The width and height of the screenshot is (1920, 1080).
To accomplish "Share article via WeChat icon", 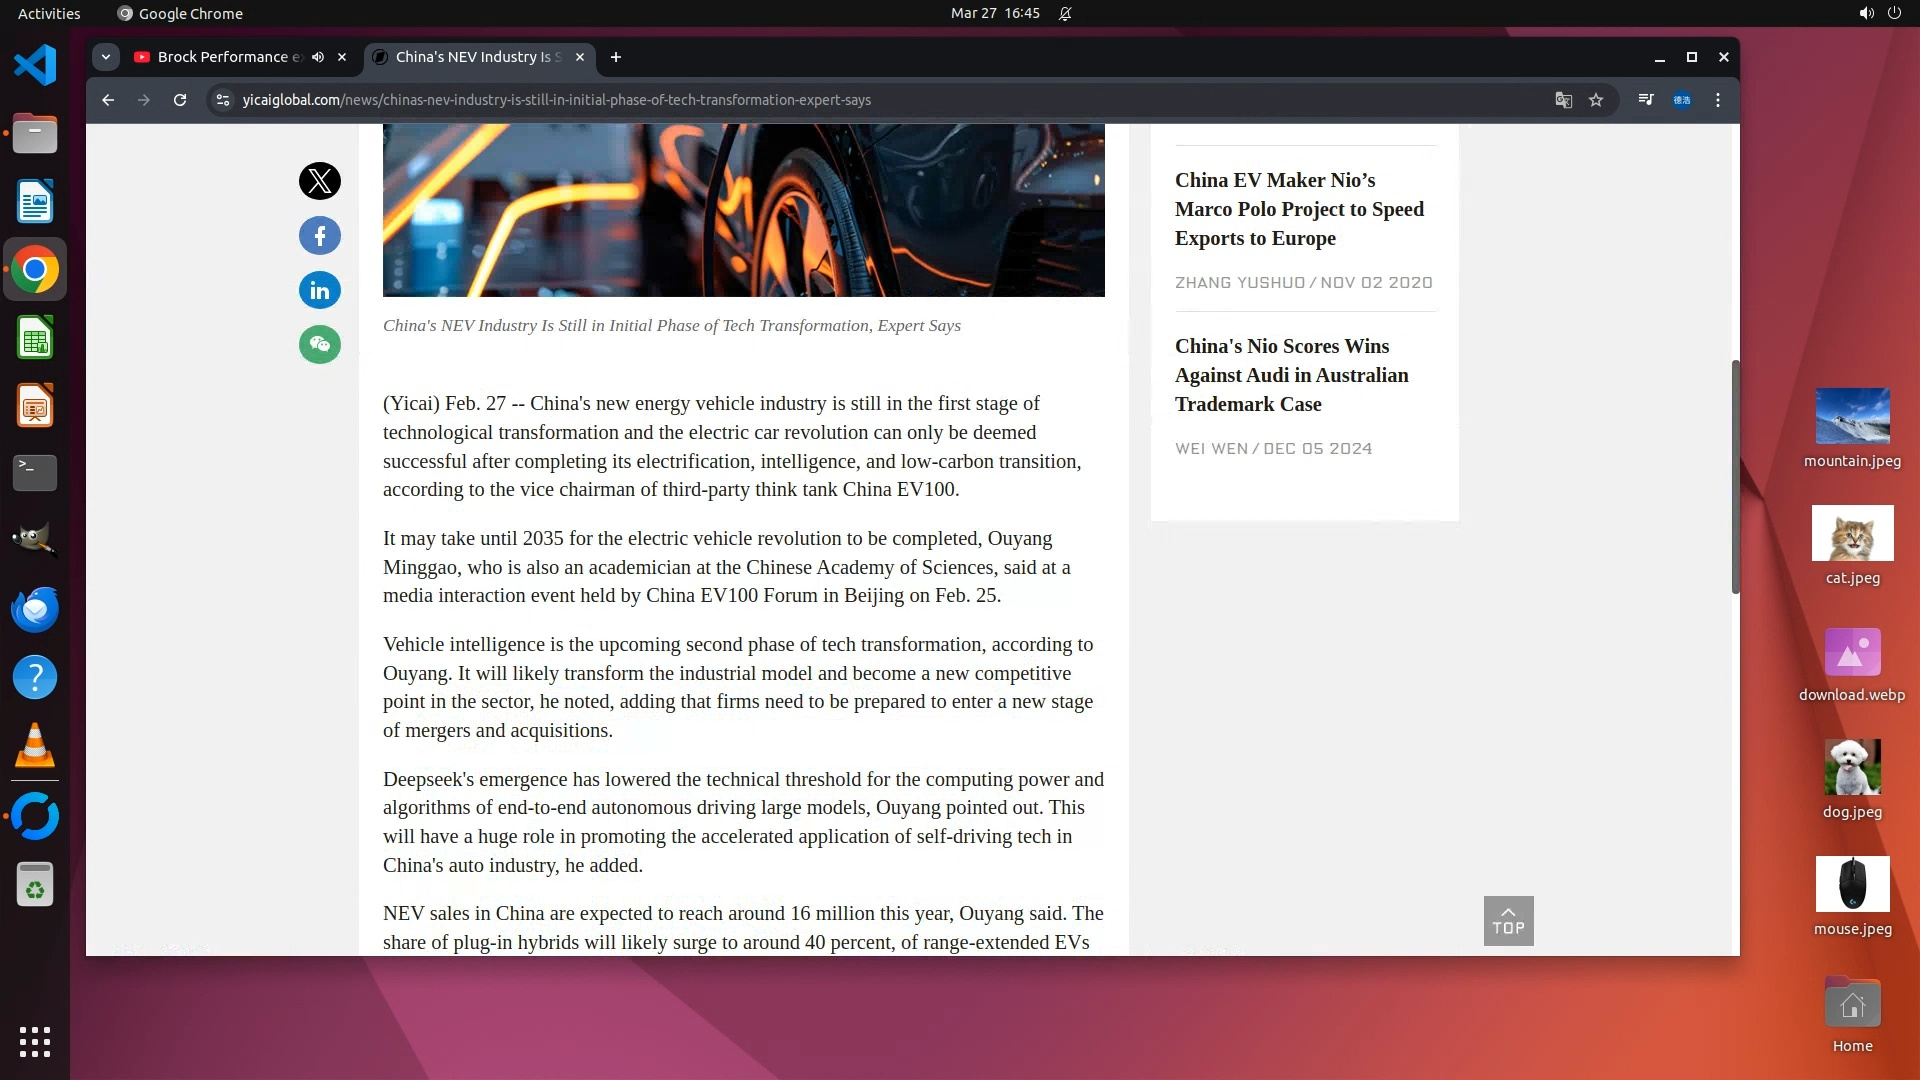I will pos(320,345).
